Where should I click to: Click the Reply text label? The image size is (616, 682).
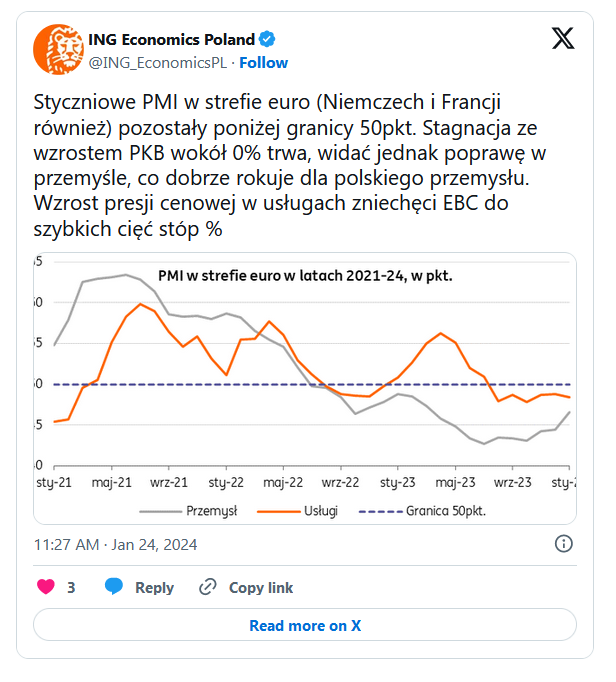click(x=154, y=588)
